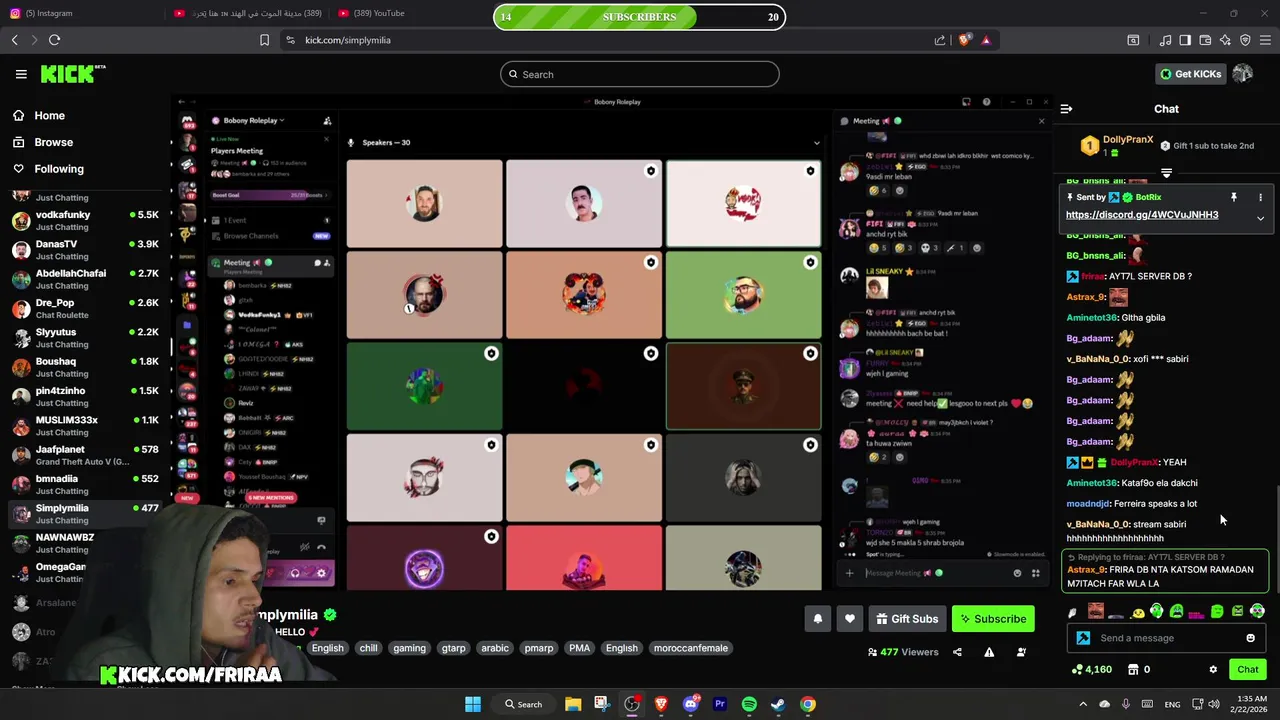Bookmark the page with bookmark icon
1280x720 pixels.
point(264,40)
